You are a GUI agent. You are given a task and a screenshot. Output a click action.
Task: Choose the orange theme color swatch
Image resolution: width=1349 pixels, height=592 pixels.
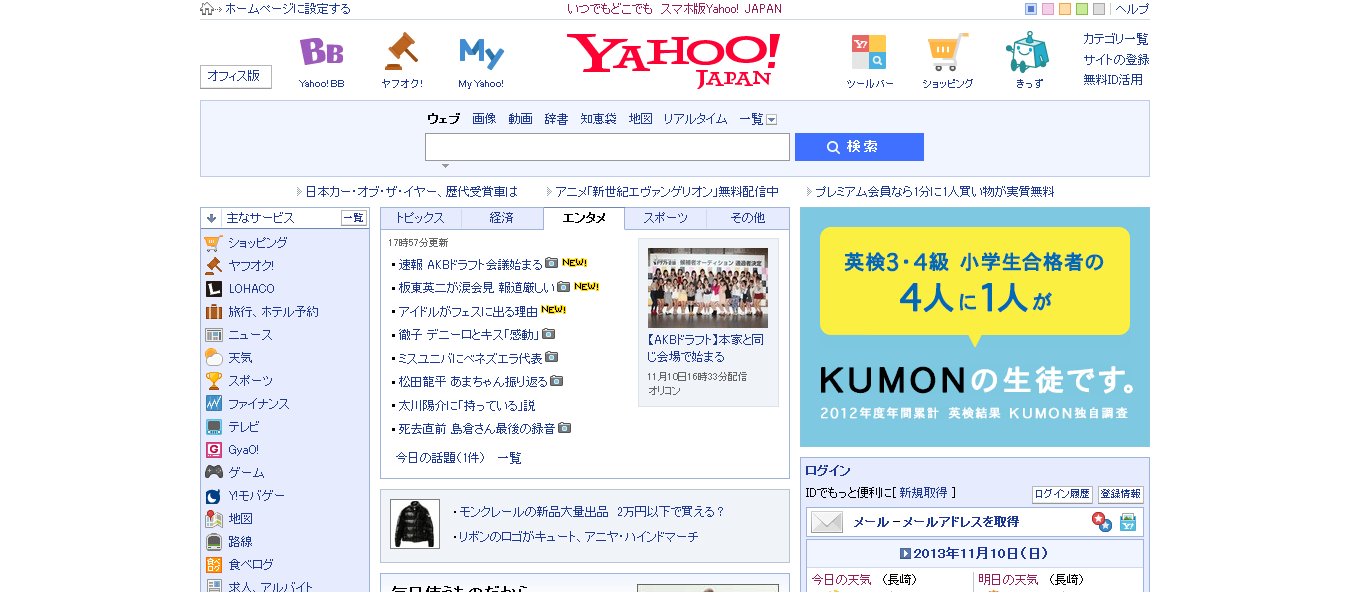(x=1065, y=9)
